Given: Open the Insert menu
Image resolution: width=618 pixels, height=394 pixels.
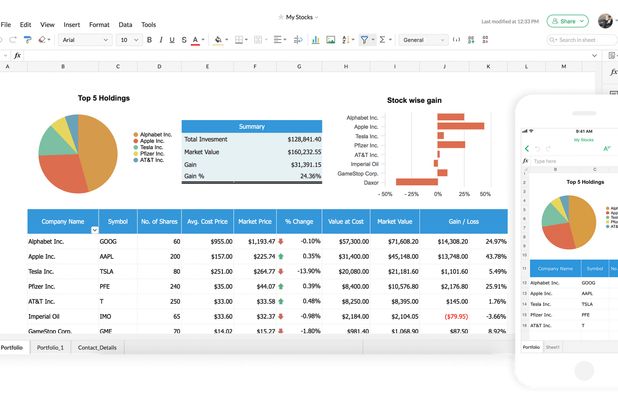Looking at the screenshot, I should [x=72, y=24].
